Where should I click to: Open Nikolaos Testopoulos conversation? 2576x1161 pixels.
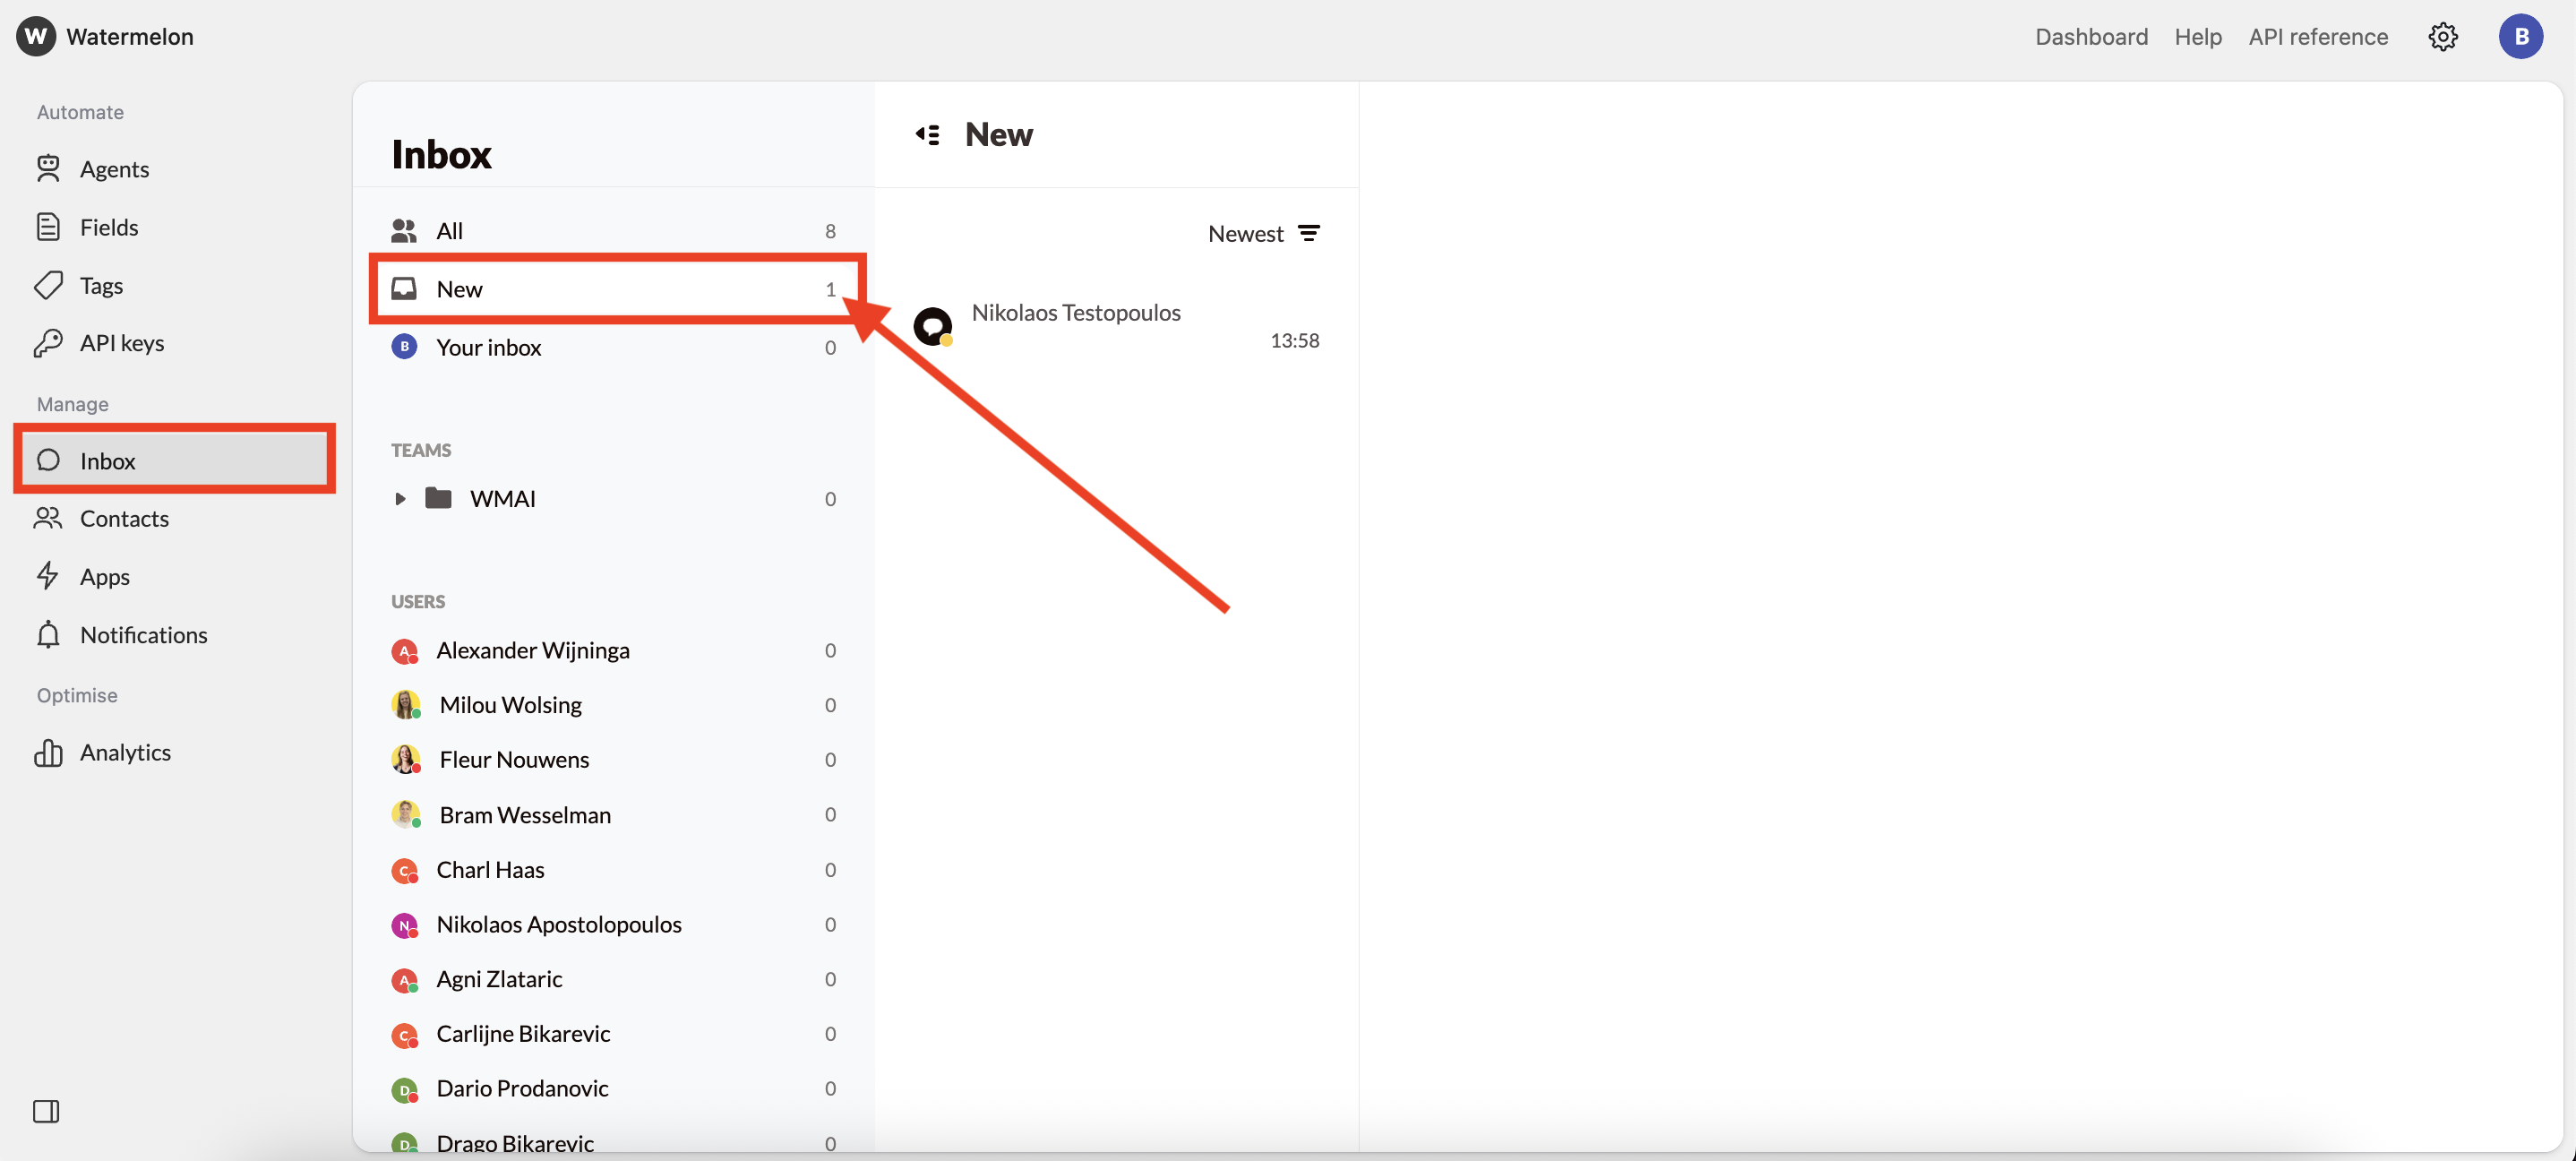tap(1075, 313)
